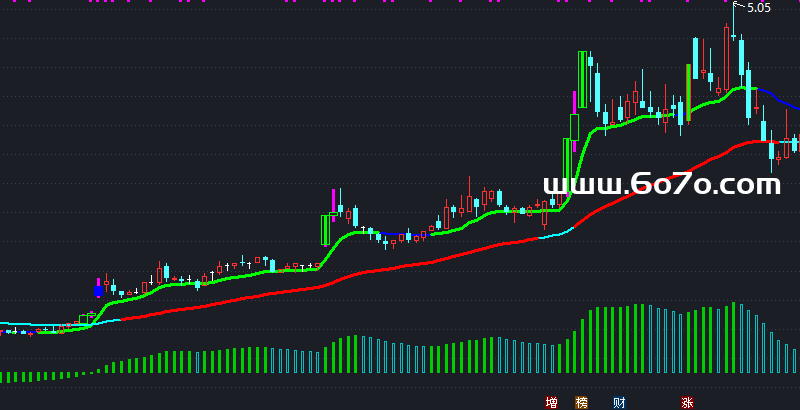Click the white flag marker beside 5.05
Image resolution: width=800 pixels, height=410 pixels.
tap(737, 7)
